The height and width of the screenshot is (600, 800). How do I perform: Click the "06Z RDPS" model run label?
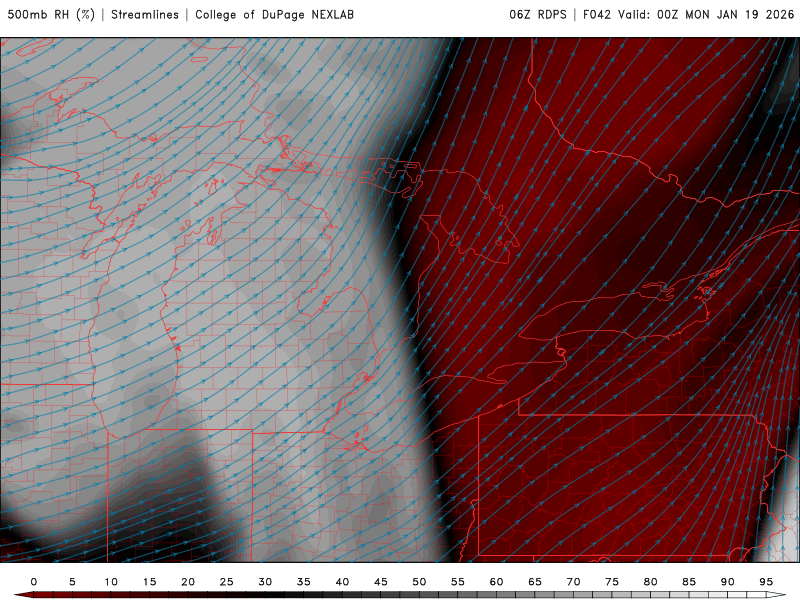click(538, 15)
